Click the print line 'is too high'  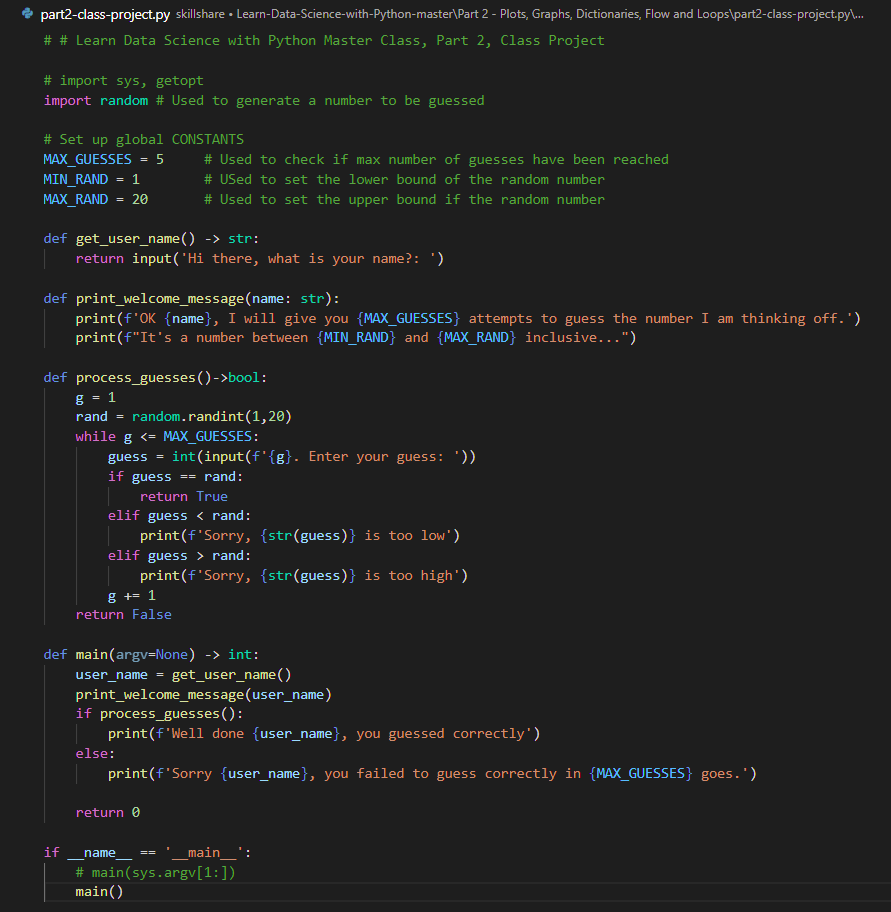(x=304, y=575)
